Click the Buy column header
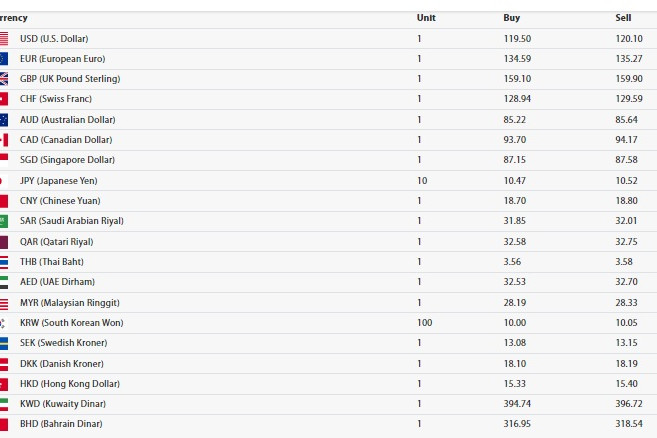The height and width of the screenshot is (438, 657). pyautogui.click(x=512, y=18)
